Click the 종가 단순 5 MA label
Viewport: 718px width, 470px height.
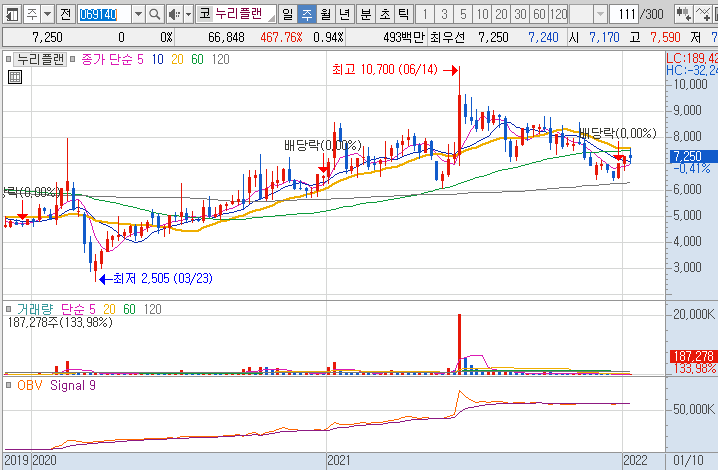point(112,60)
